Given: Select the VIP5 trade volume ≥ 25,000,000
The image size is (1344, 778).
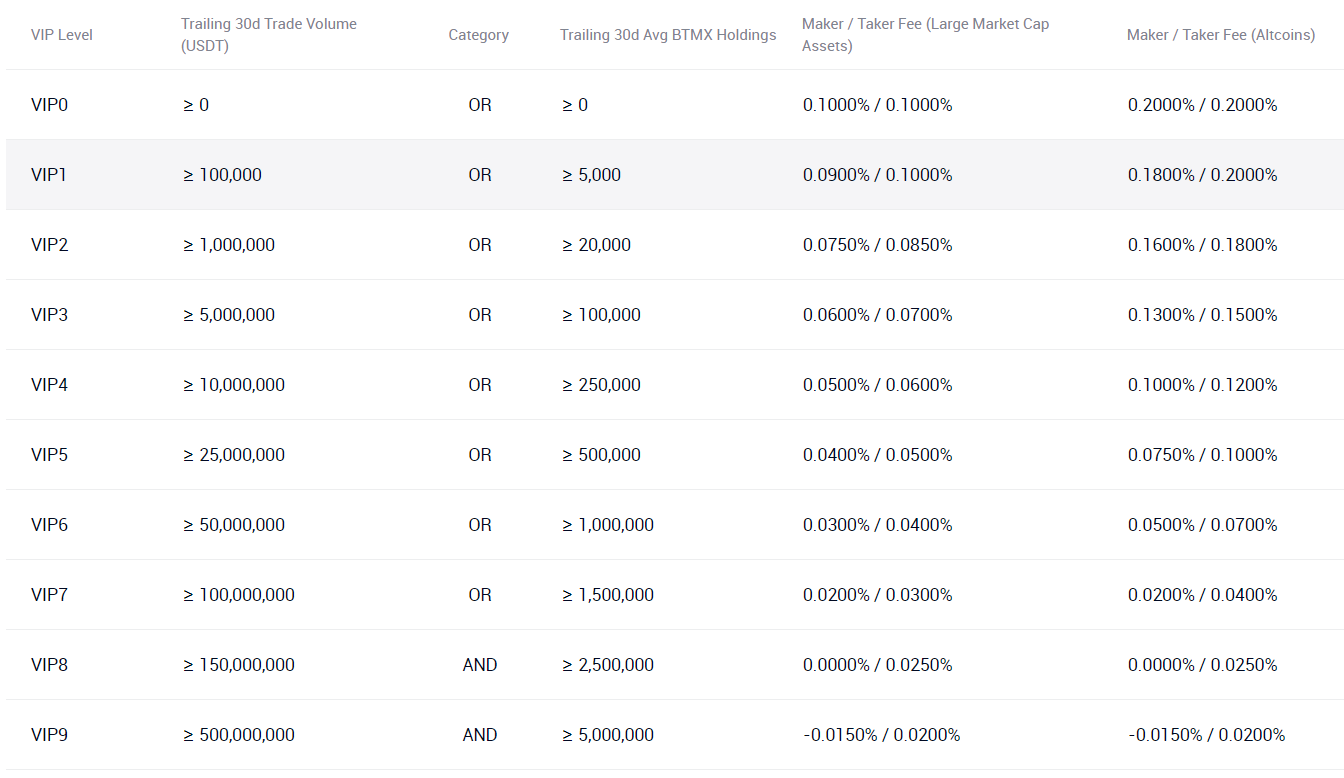Looking at the screenshot, I should coord(234,455).
